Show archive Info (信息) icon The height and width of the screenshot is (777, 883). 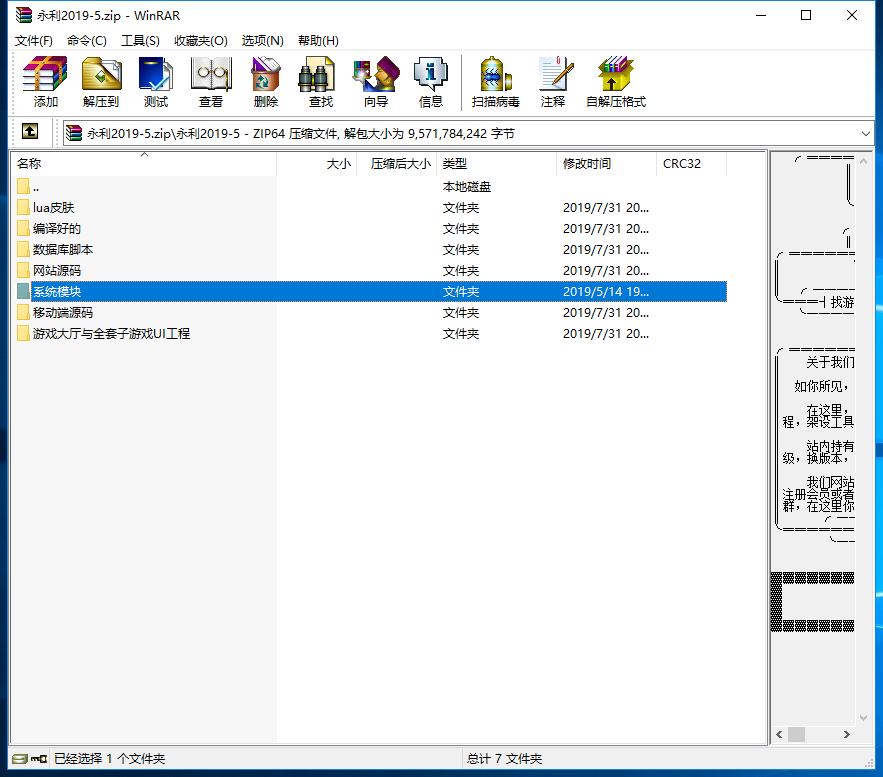point(431,82)
